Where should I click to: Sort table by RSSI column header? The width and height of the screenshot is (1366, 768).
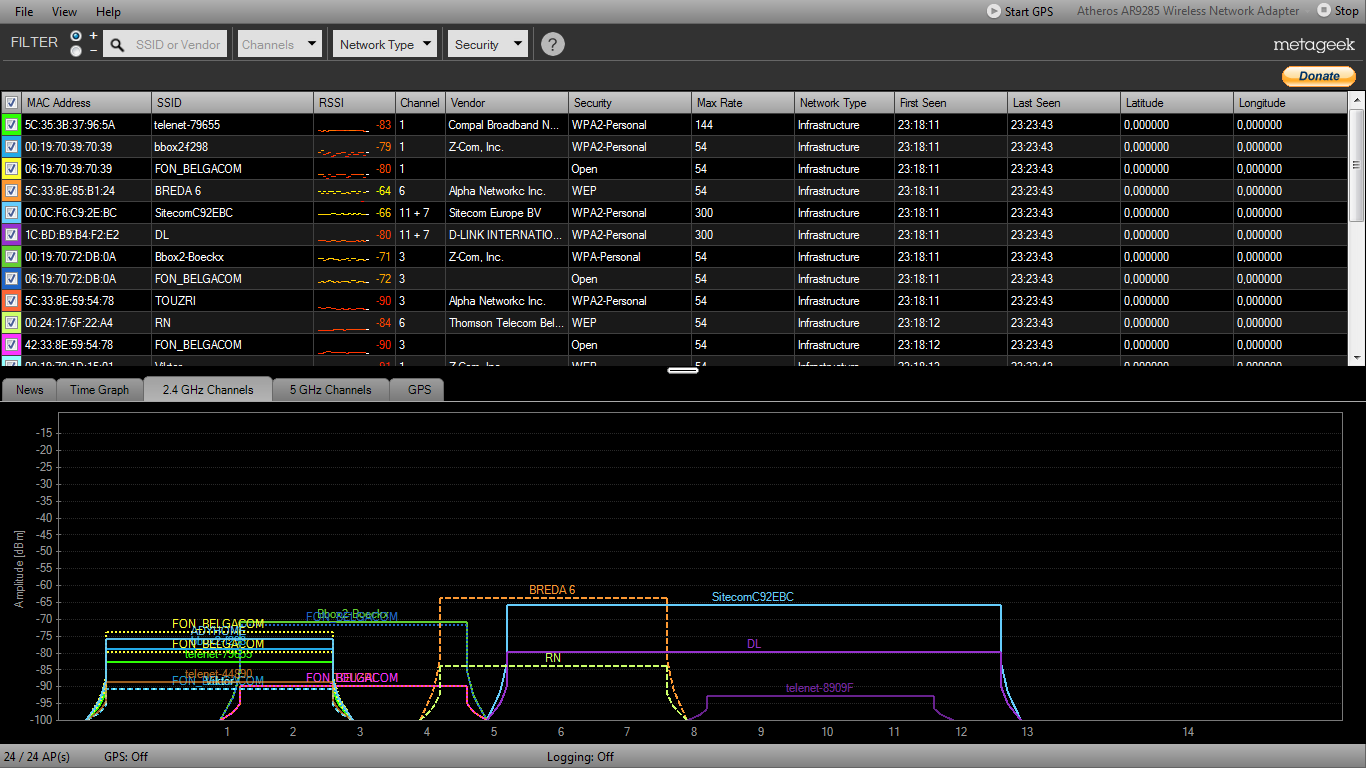[354, 103]
